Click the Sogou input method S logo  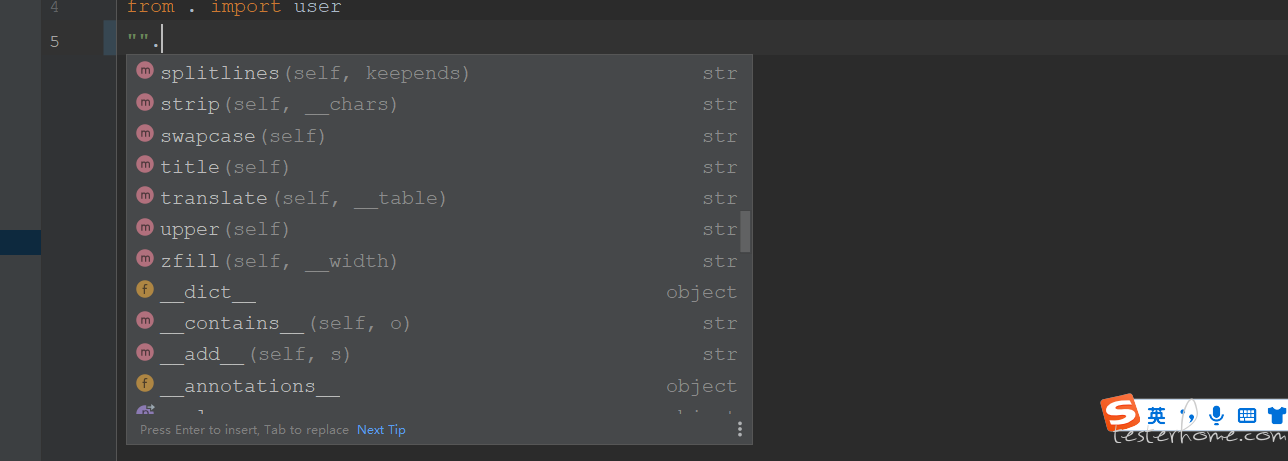tap(1121, 414)
